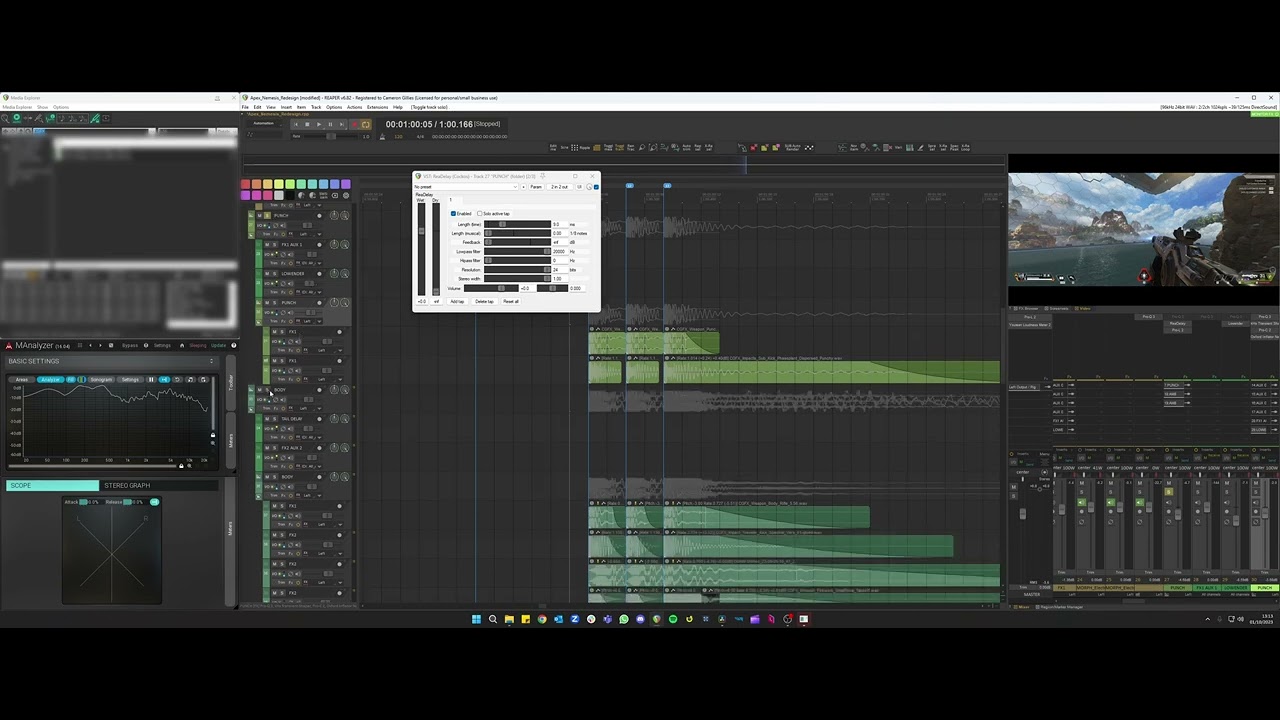Select the purple color swatch in top row
This screenshot has width=1280, height=720.
346,184
